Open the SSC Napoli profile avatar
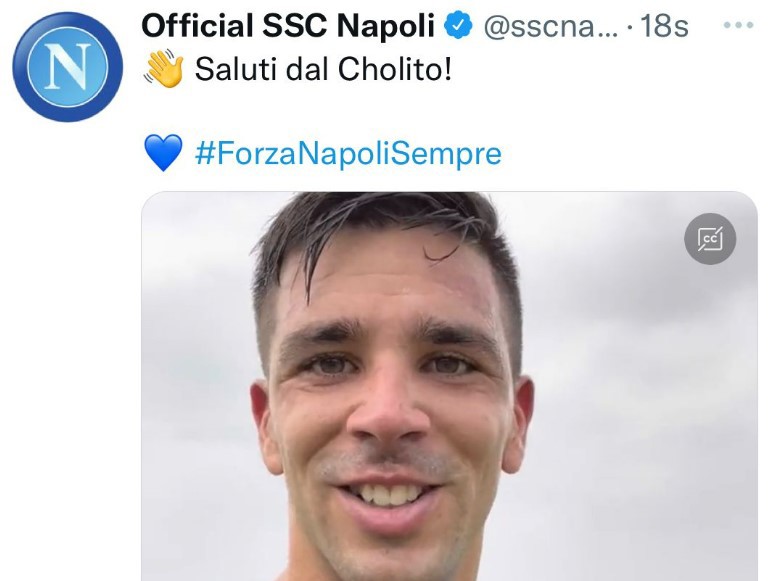This screenshot has width=772, height=581. pos(67,67)
